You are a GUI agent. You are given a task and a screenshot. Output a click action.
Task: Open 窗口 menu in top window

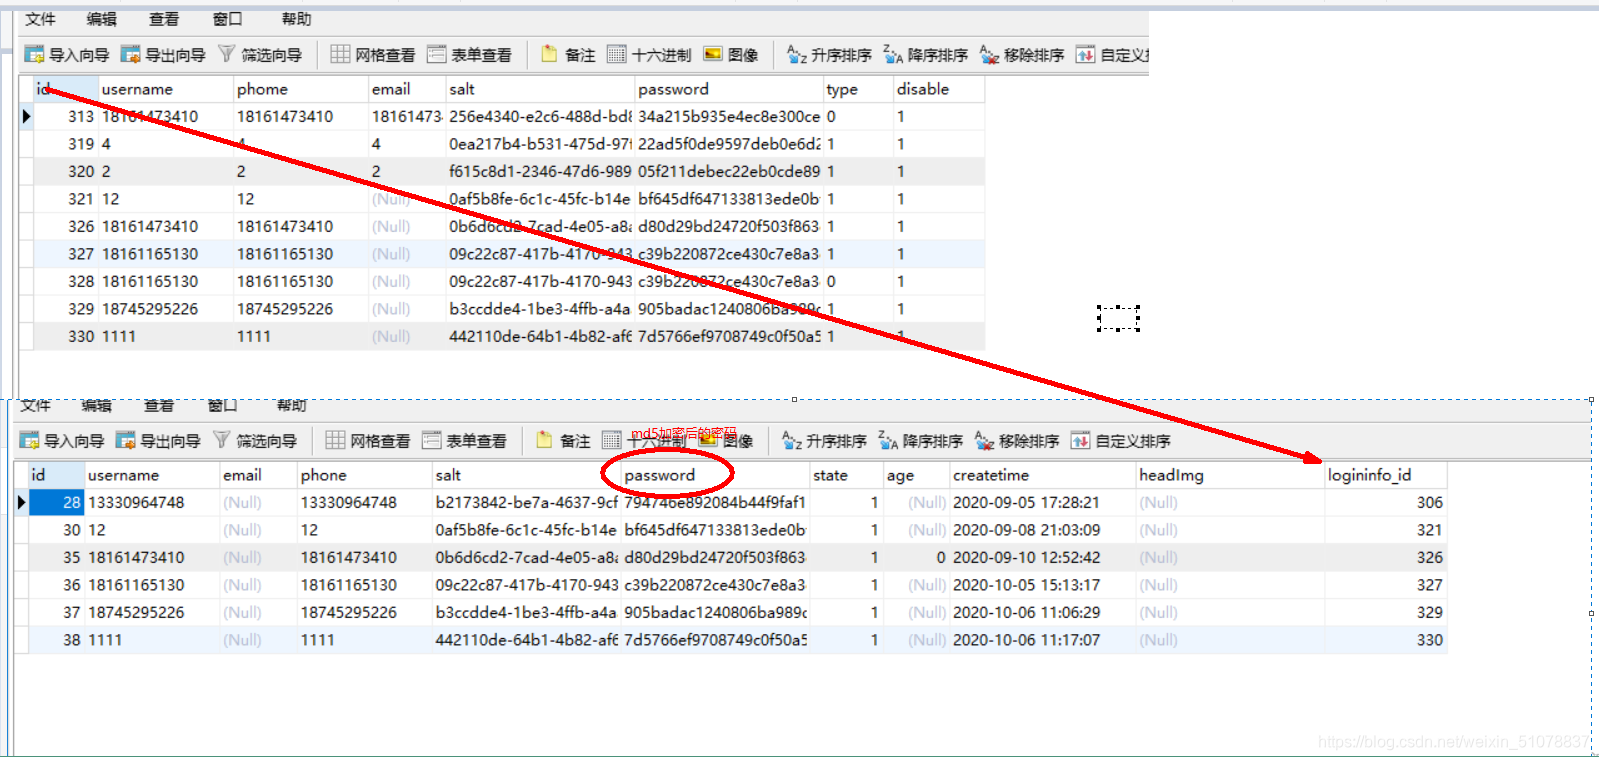(x=227, y=19)
